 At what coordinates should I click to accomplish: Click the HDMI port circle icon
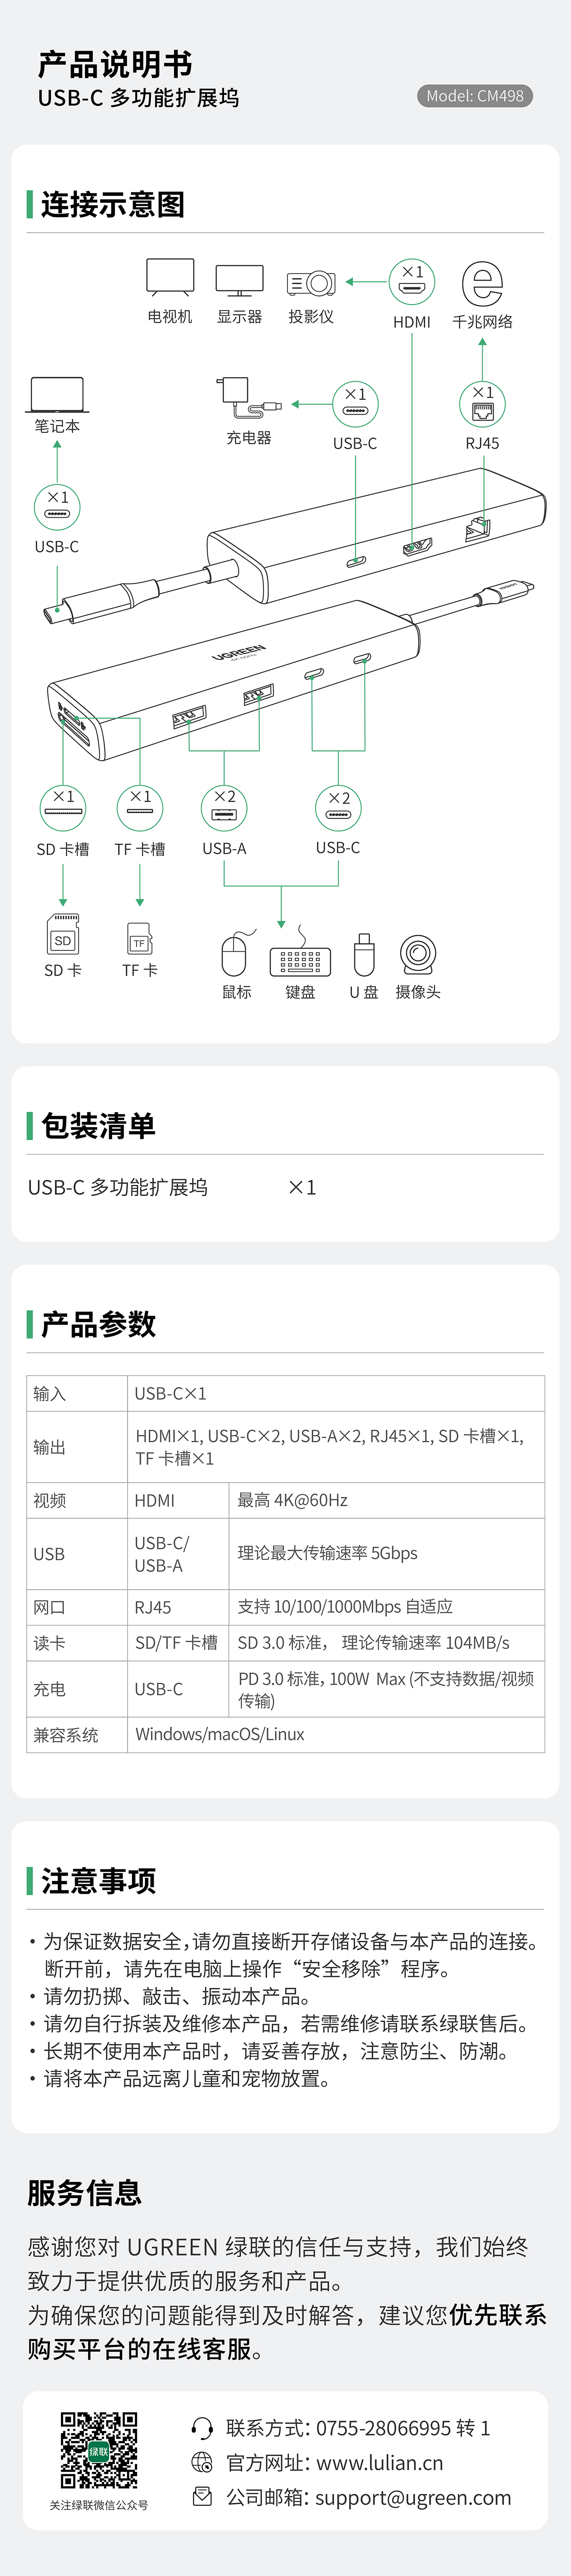click(412, 283)
